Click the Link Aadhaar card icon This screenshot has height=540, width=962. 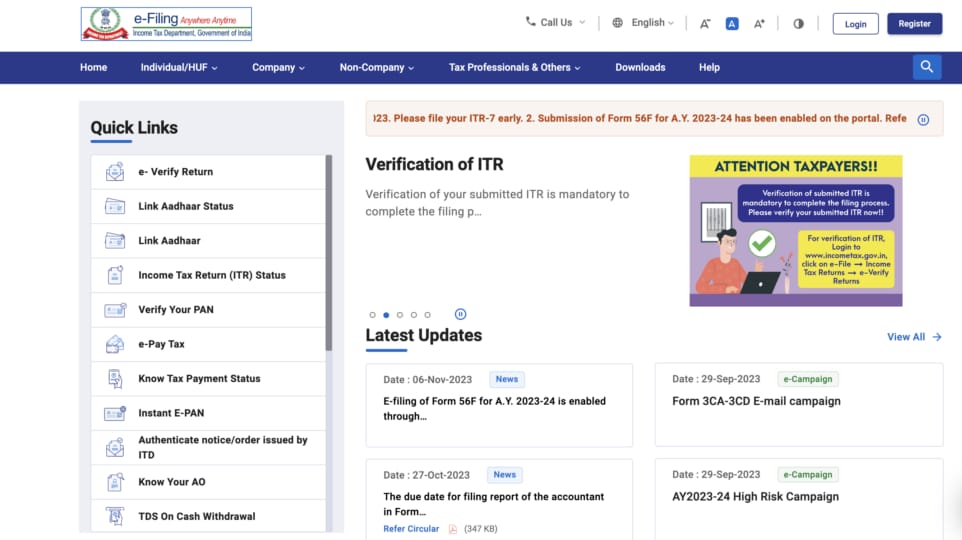(115, 241)
